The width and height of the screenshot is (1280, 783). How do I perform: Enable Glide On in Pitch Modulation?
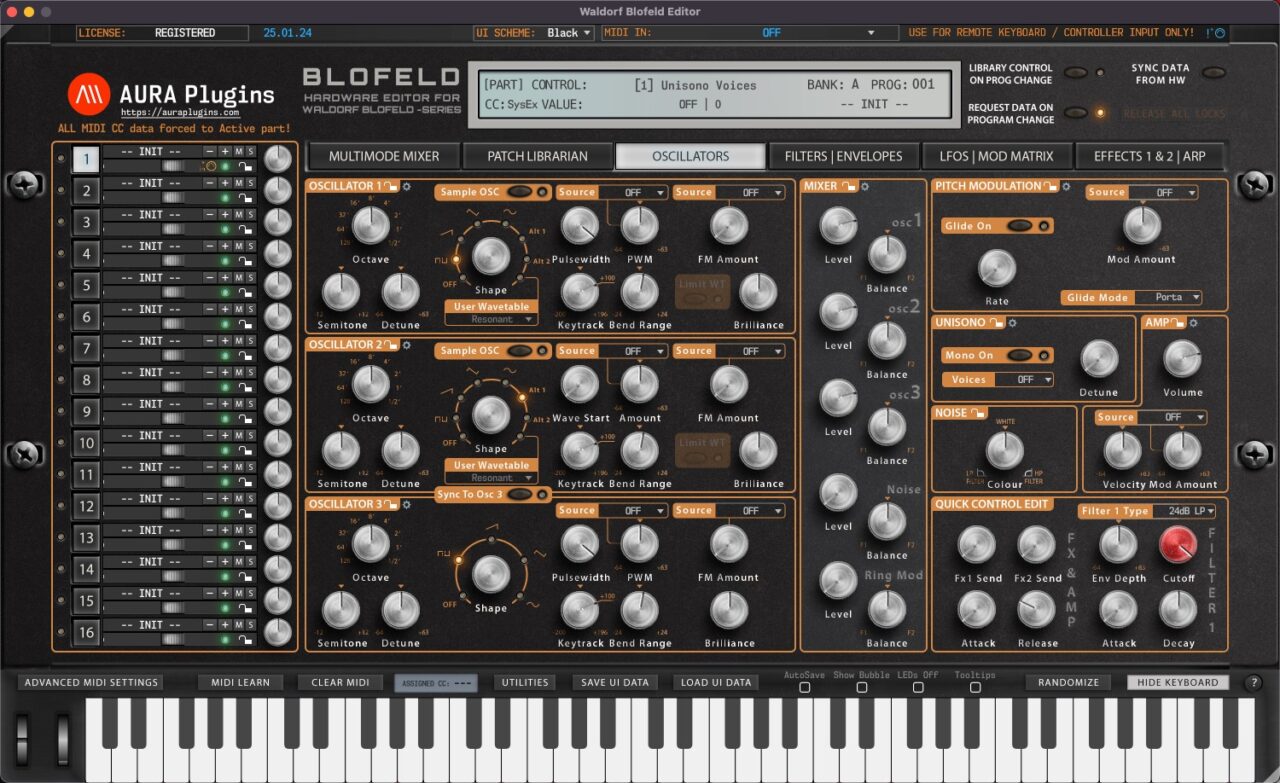tap(1021, 226)
